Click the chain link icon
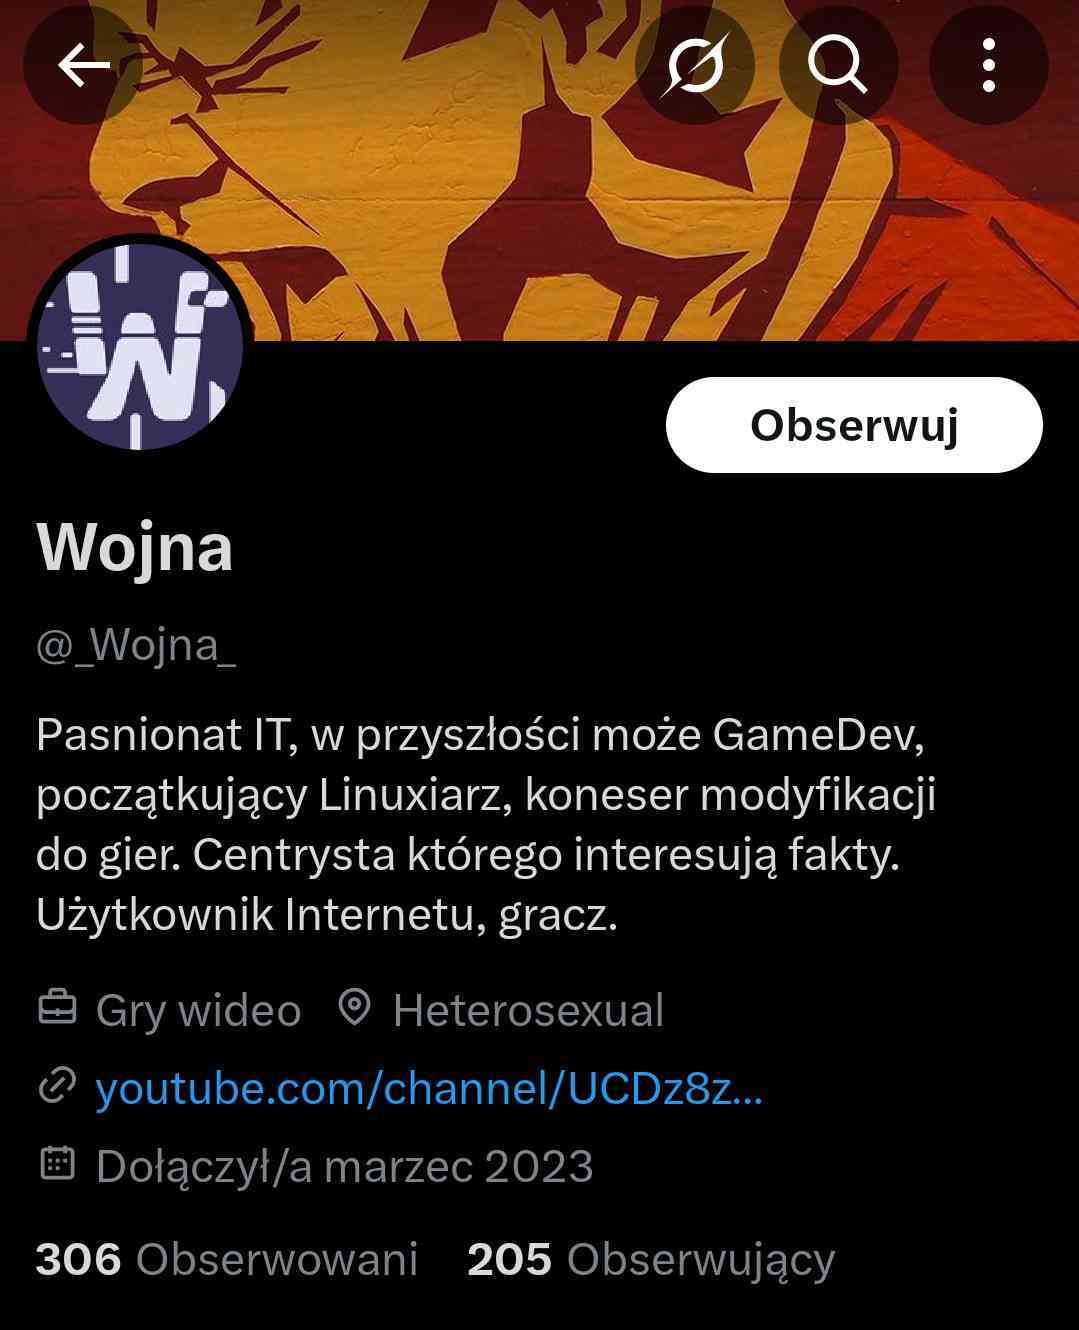This screenshot has height=1330, width=1079. coord(57,1086)
